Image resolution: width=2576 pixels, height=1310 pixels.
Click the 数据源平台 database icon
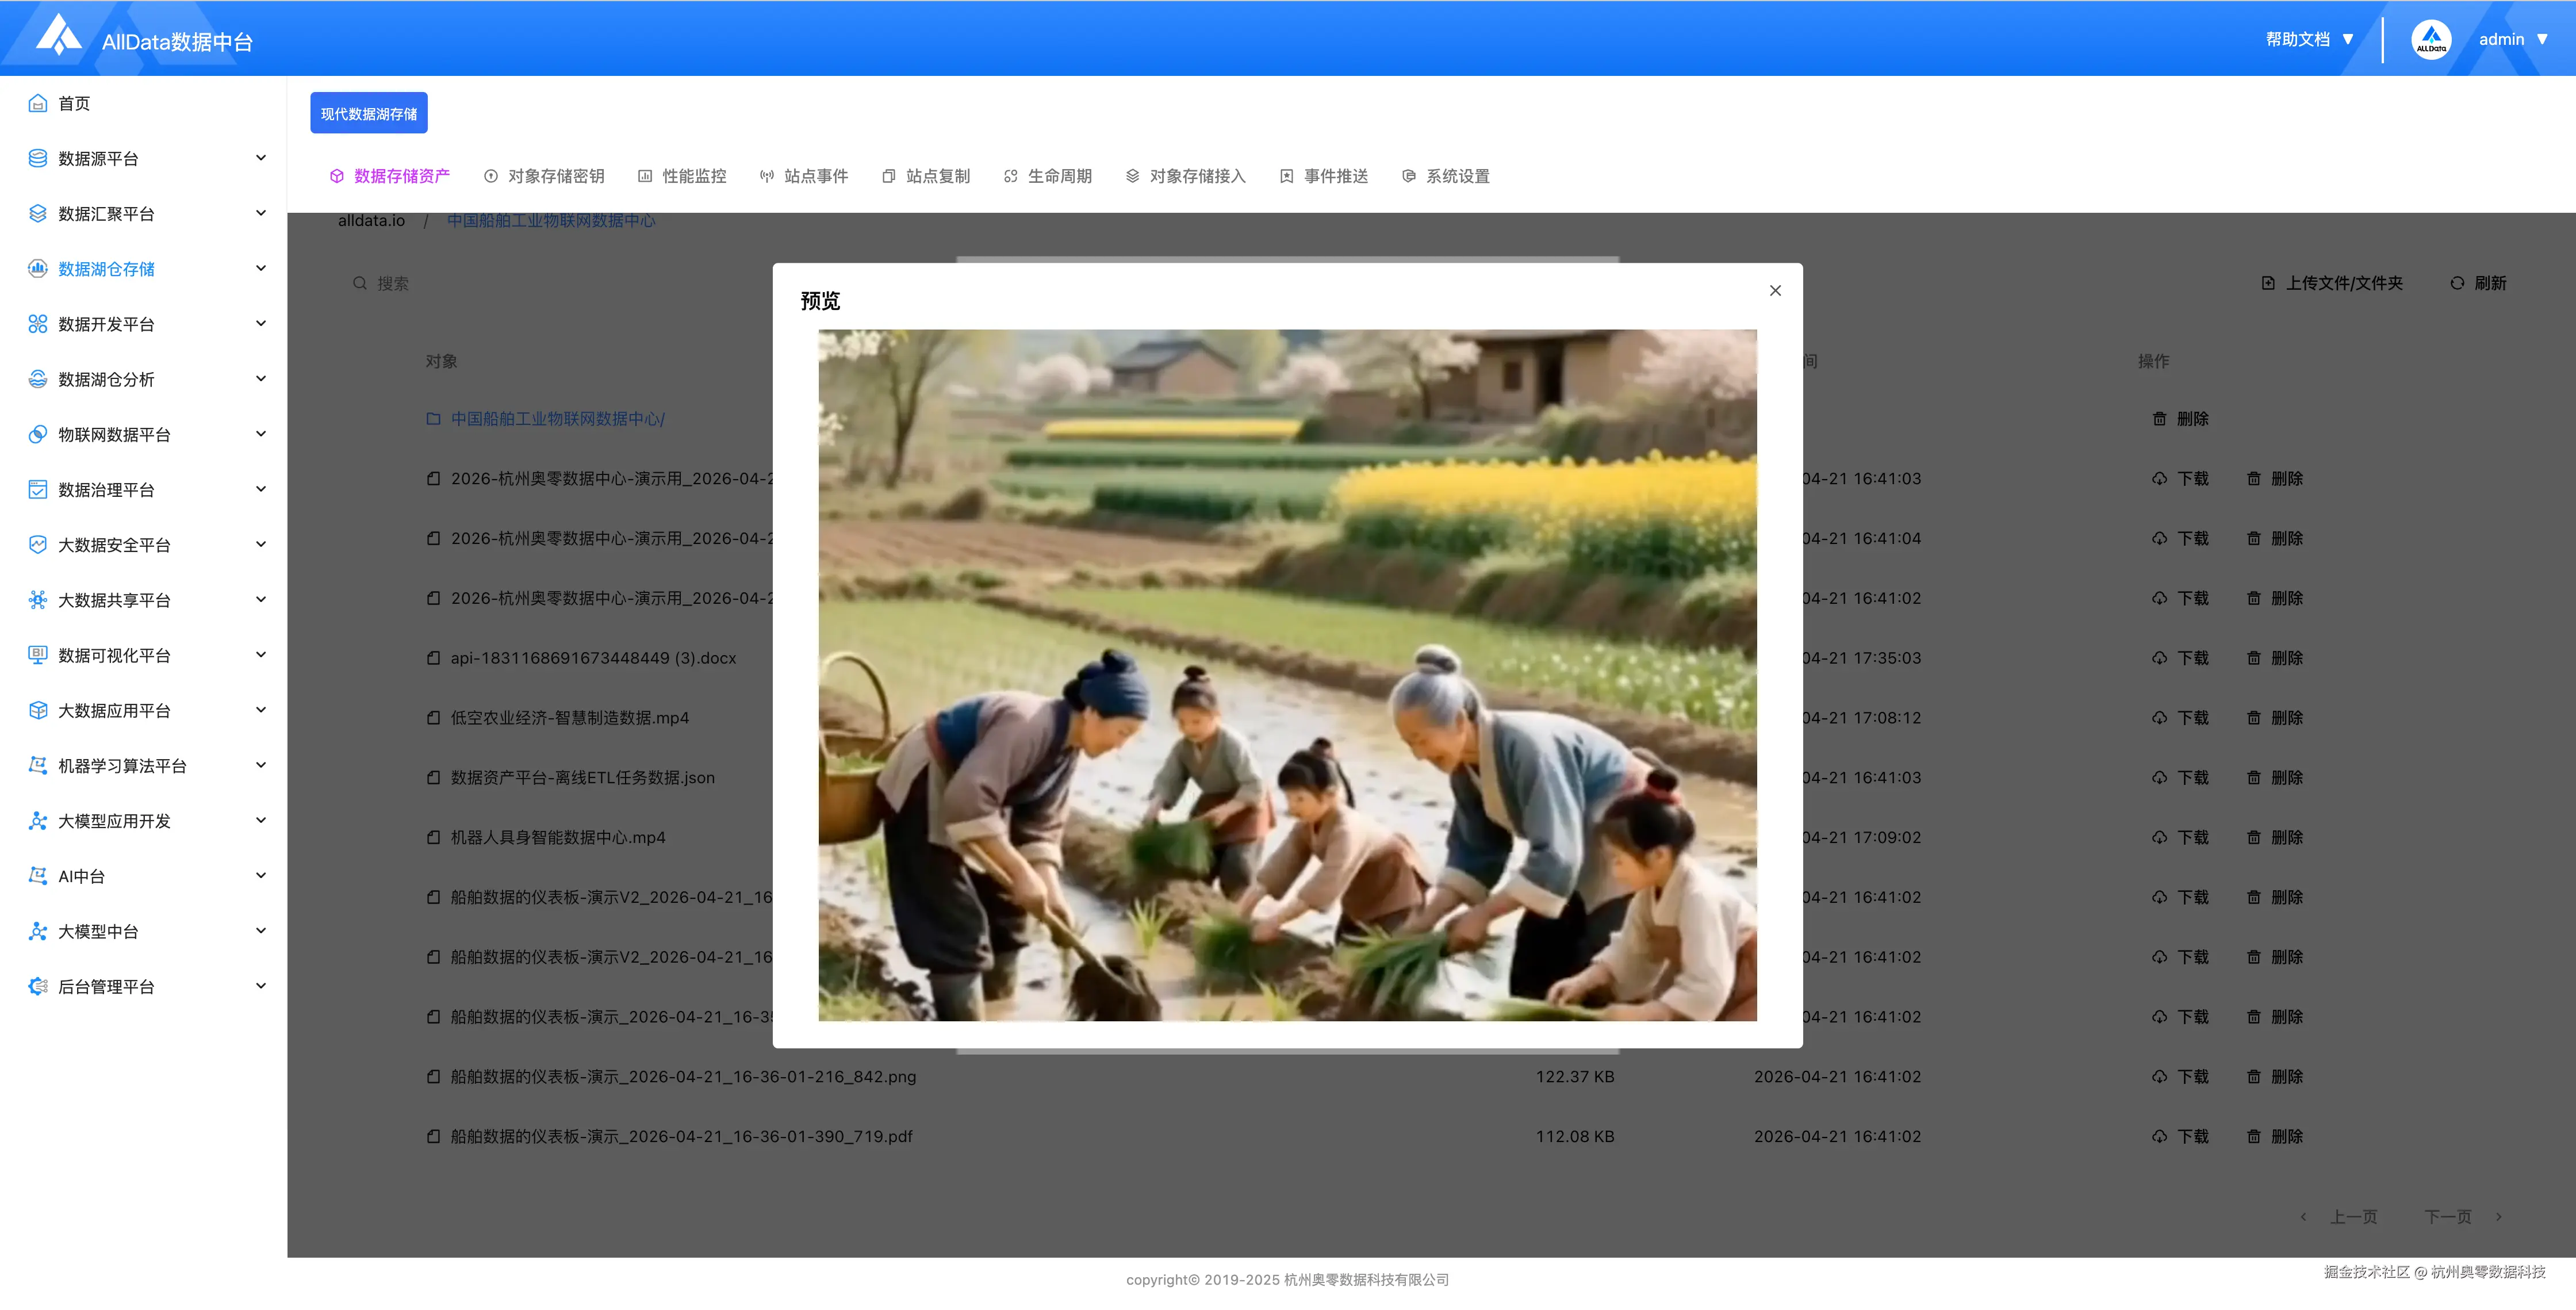click(x=38, y=158)
